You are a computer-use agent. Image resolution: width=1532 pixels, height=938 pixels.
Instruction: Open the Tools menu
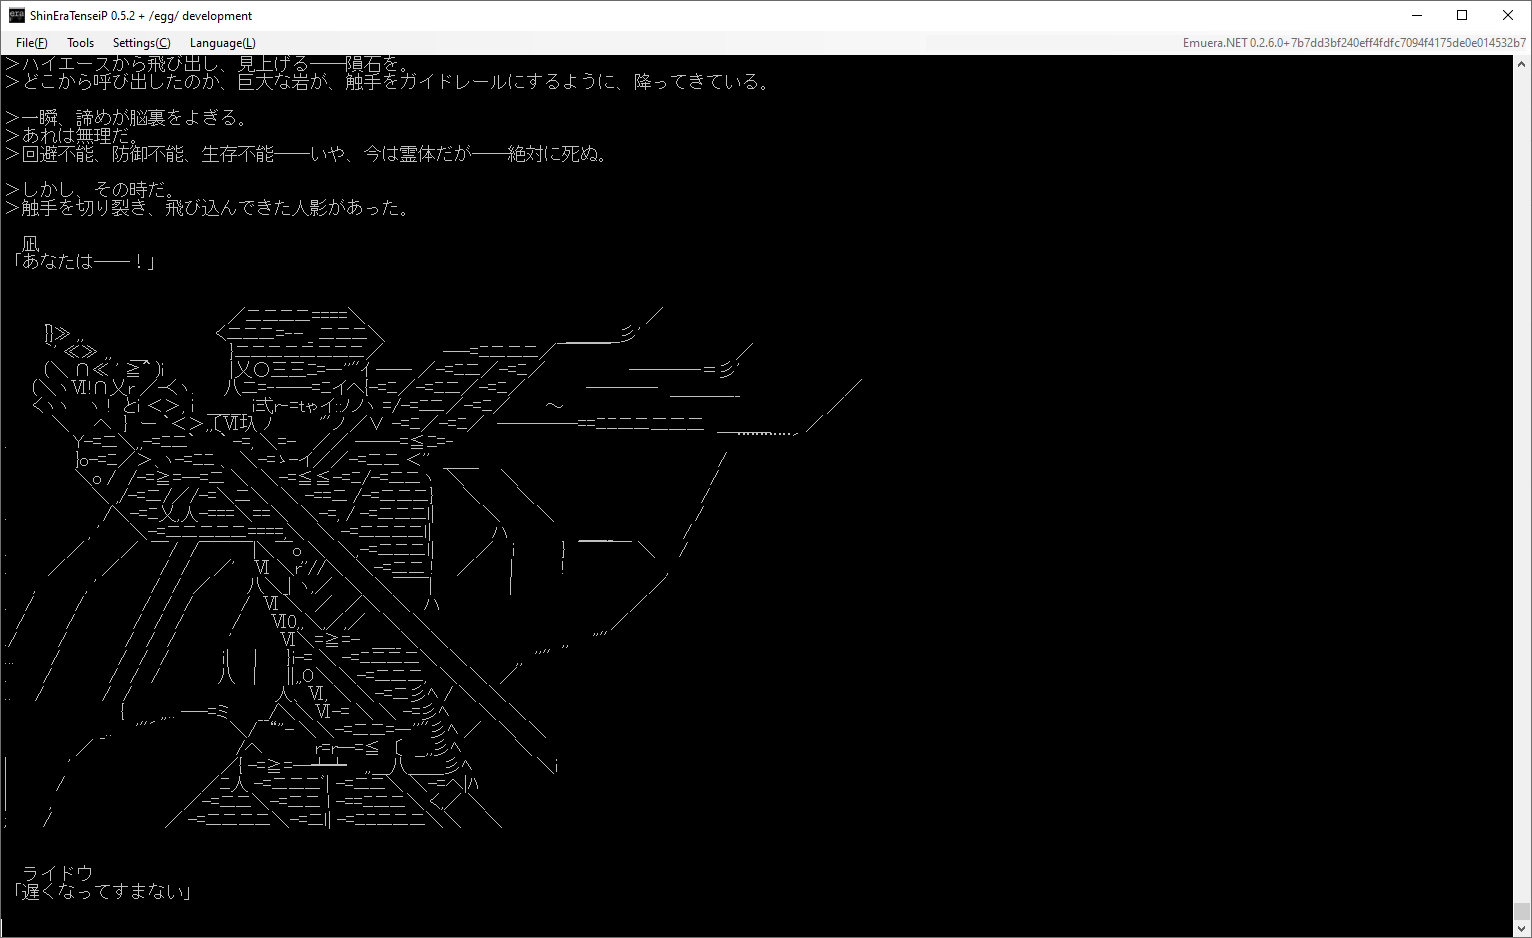coord(80,43)
